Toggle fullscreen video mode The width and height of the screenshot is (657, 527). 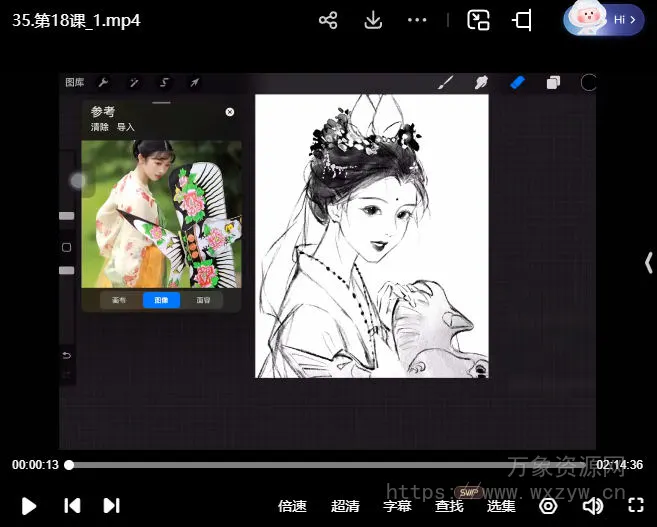[x=635, y=506]
